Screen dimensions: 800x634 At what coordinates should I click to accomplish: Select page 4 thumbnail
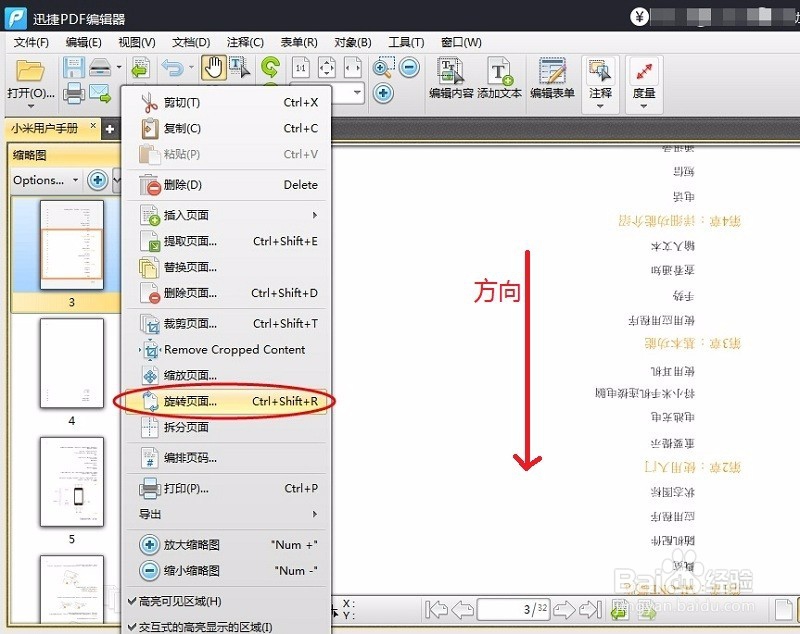click(71, 363)
